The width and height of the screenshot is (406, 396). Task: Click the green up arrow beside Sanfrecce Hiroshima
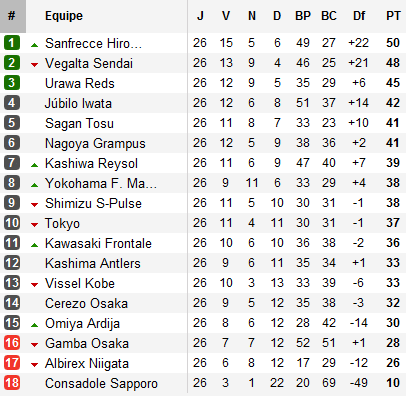coord(34,45)
